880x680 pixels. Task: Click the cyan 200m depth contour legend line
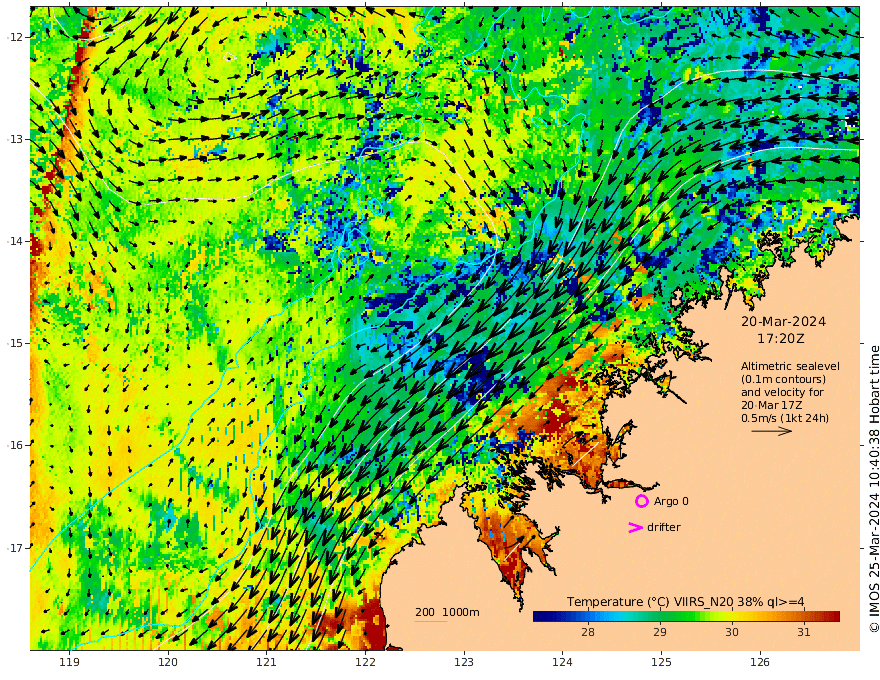click(x=431, y=621)
